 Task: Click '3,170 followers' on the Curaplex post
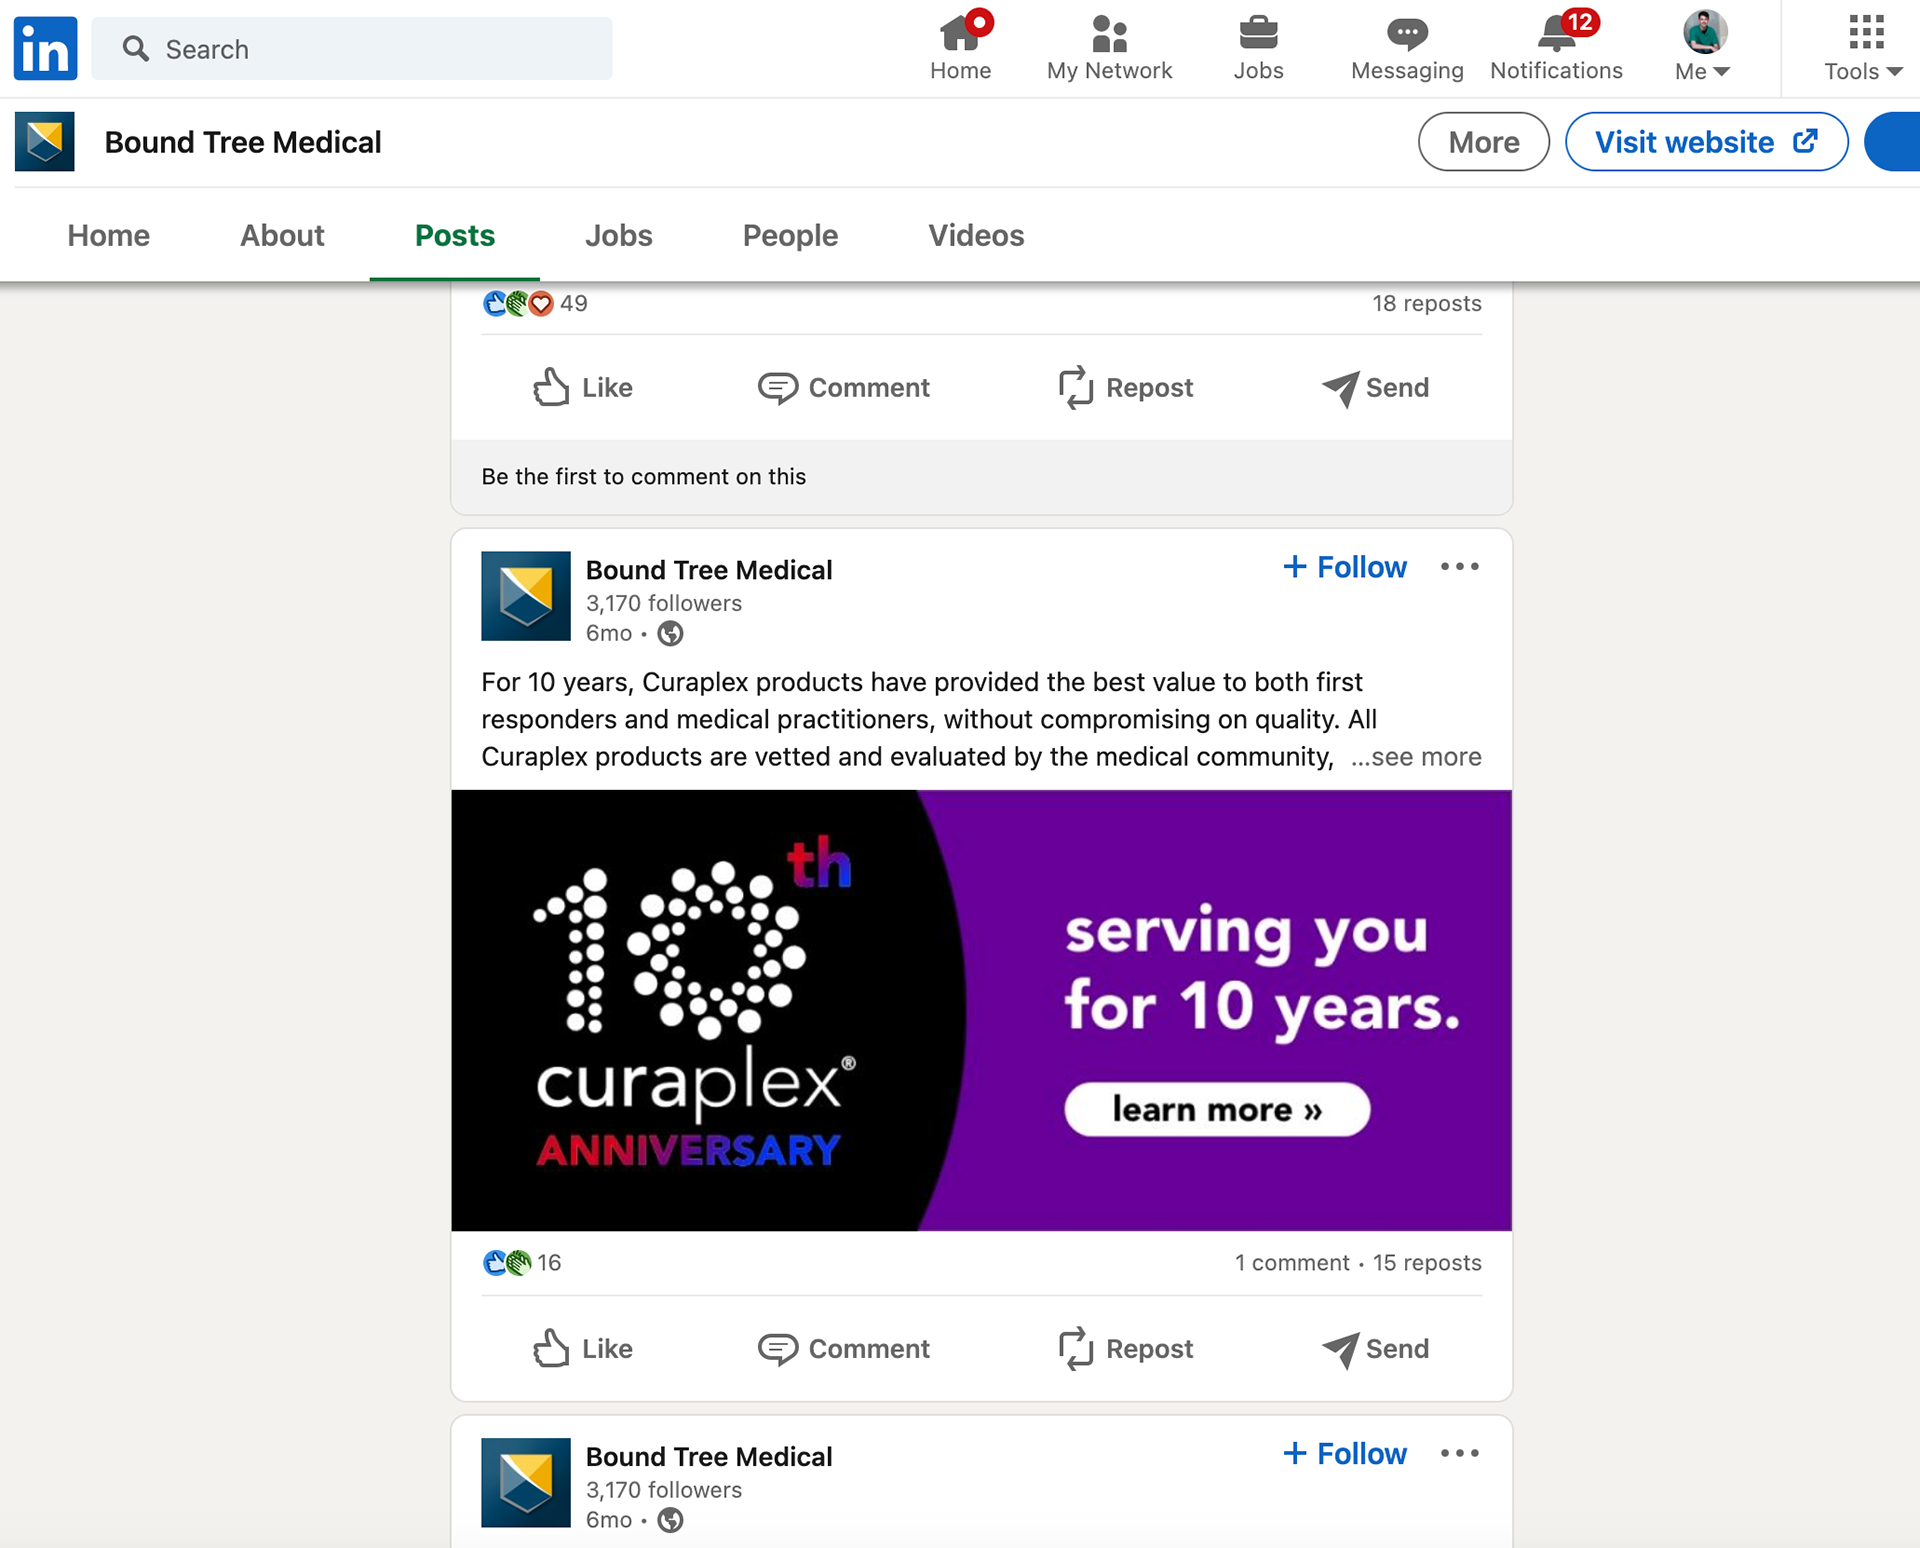664,603
